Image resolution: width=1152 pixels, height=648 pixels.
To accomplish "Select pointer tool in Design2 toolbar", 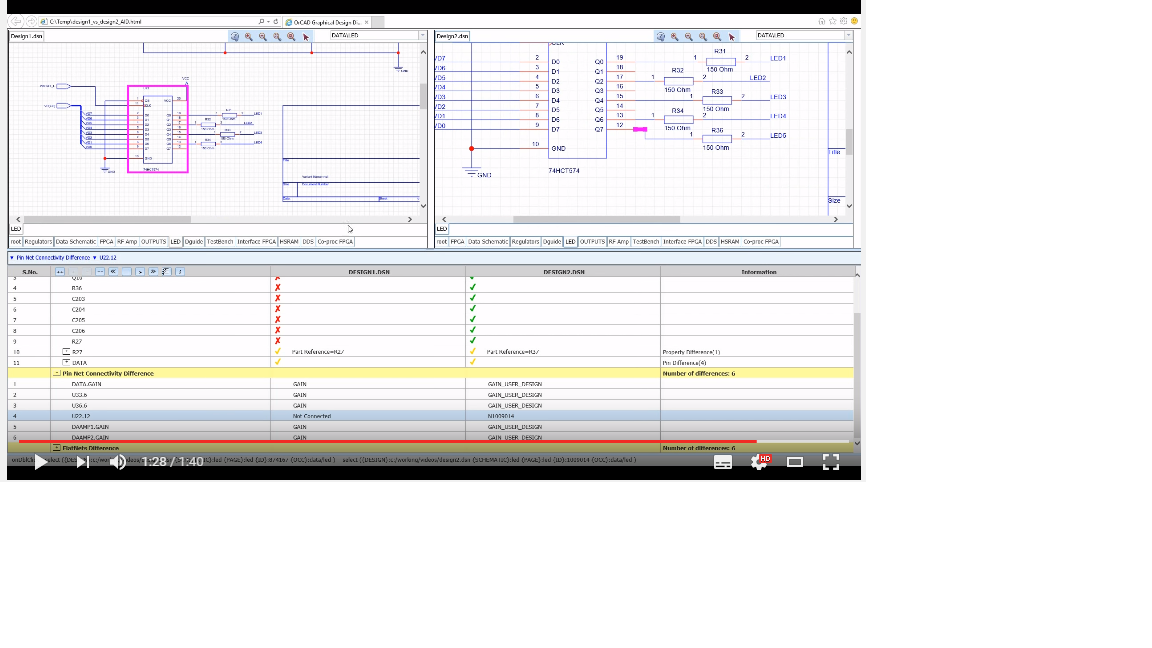I will point(732,37).
